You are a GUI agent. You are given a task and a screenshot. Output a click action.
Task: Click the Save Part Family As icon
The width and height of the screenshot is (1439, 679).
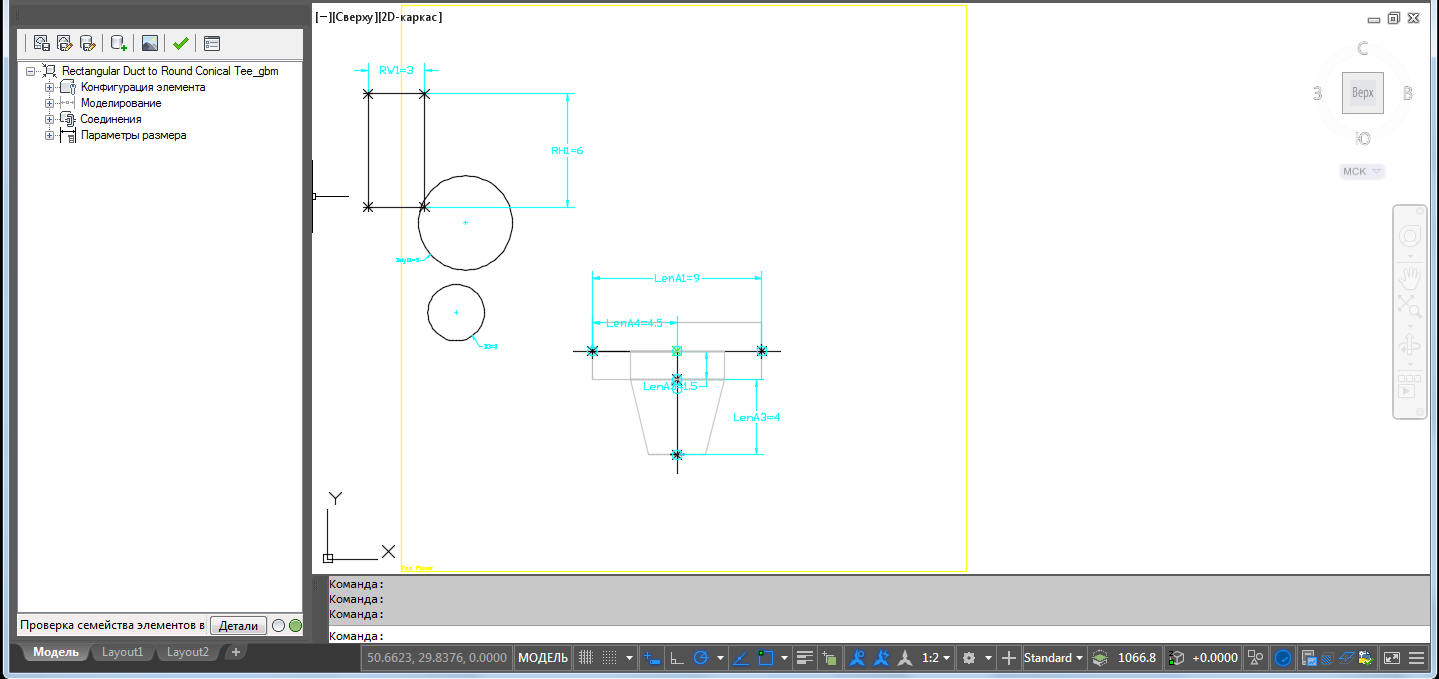pyautogui.click(x=64, y=43)
